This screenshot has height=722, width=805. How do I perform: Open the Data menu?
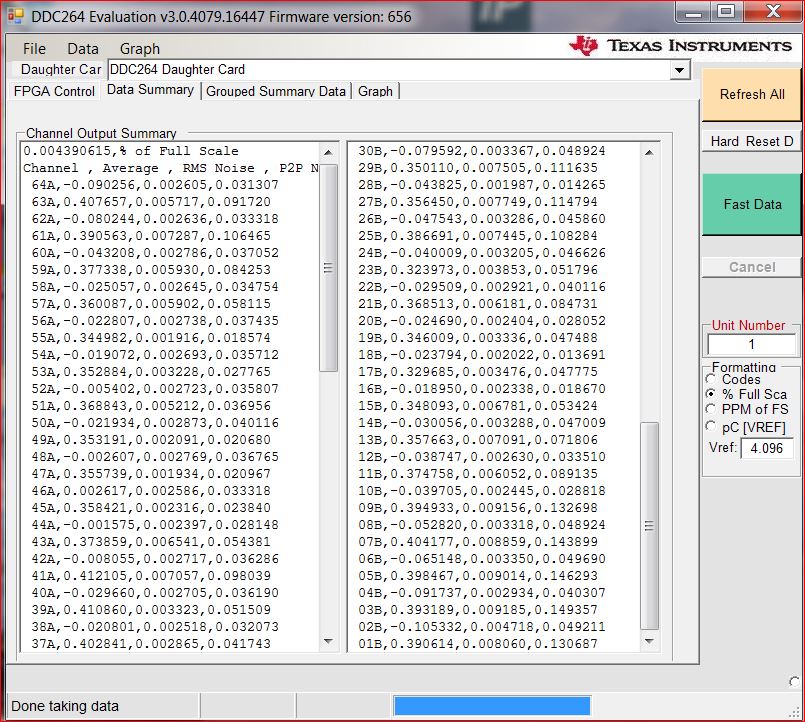point(83,49)
